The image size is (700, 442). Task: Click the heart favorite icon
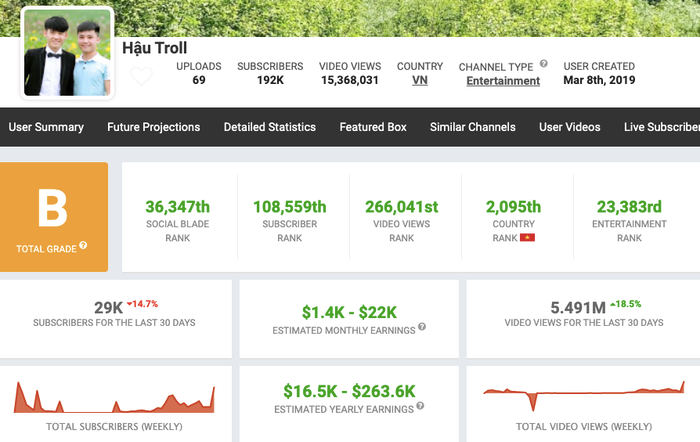(x=141, y=76)
